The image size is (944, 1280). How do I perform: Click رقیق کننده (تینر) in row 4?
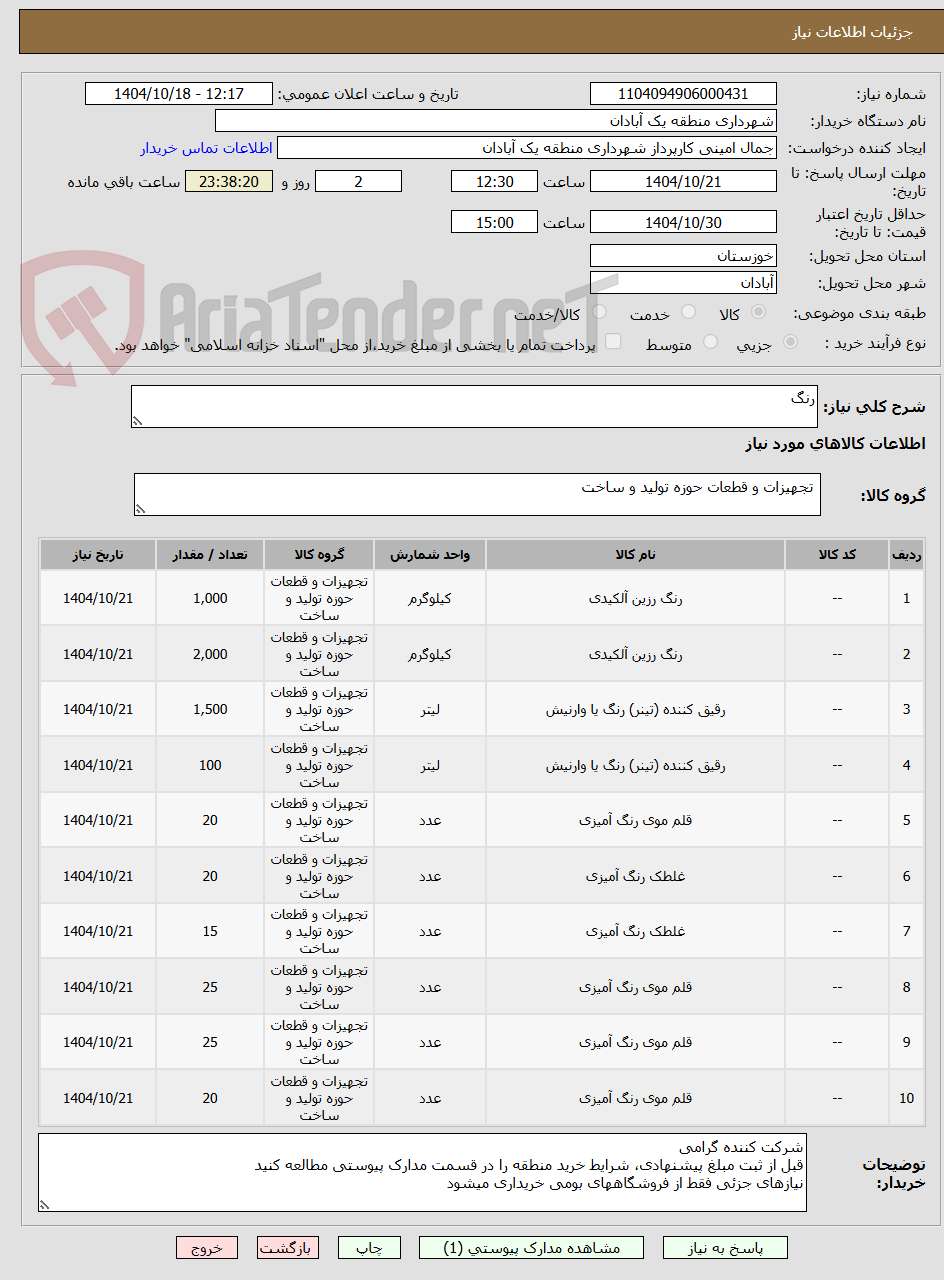tap(636, 765)
